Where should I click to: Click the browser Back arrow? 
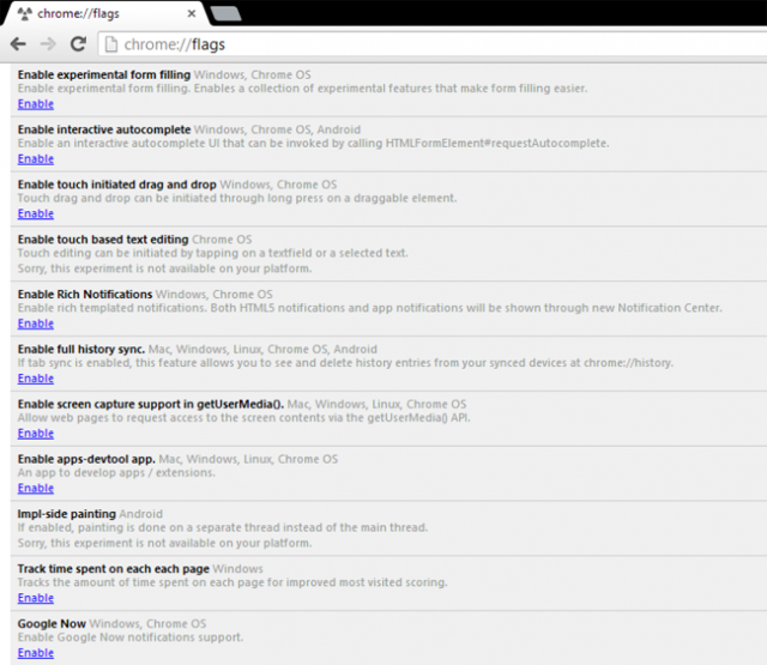coord(18,45)
